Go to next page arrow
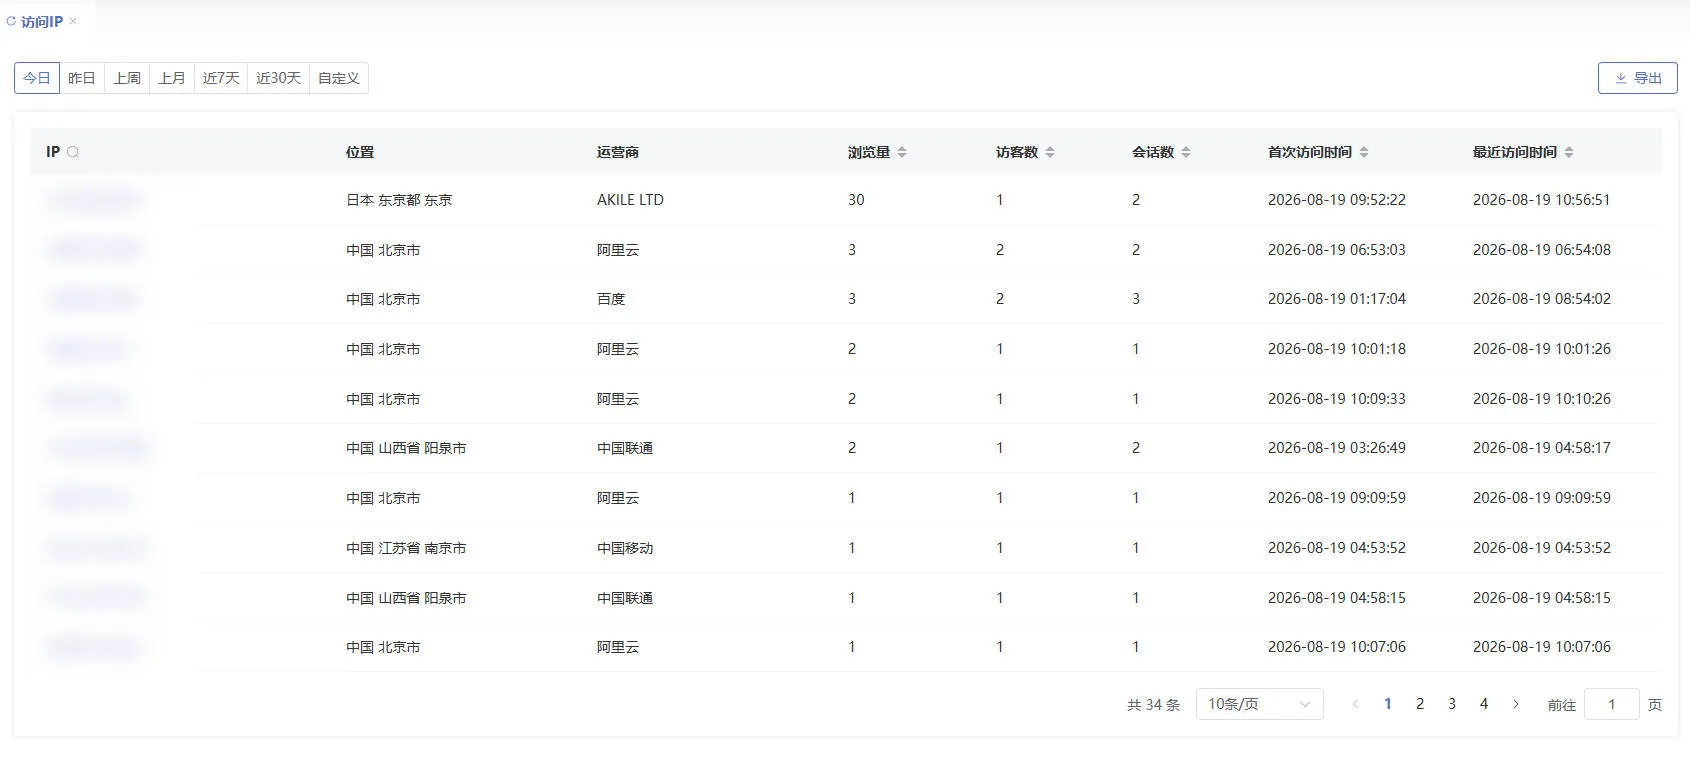Screen dimensions: 1690x776 click(x=1516, y=704)
